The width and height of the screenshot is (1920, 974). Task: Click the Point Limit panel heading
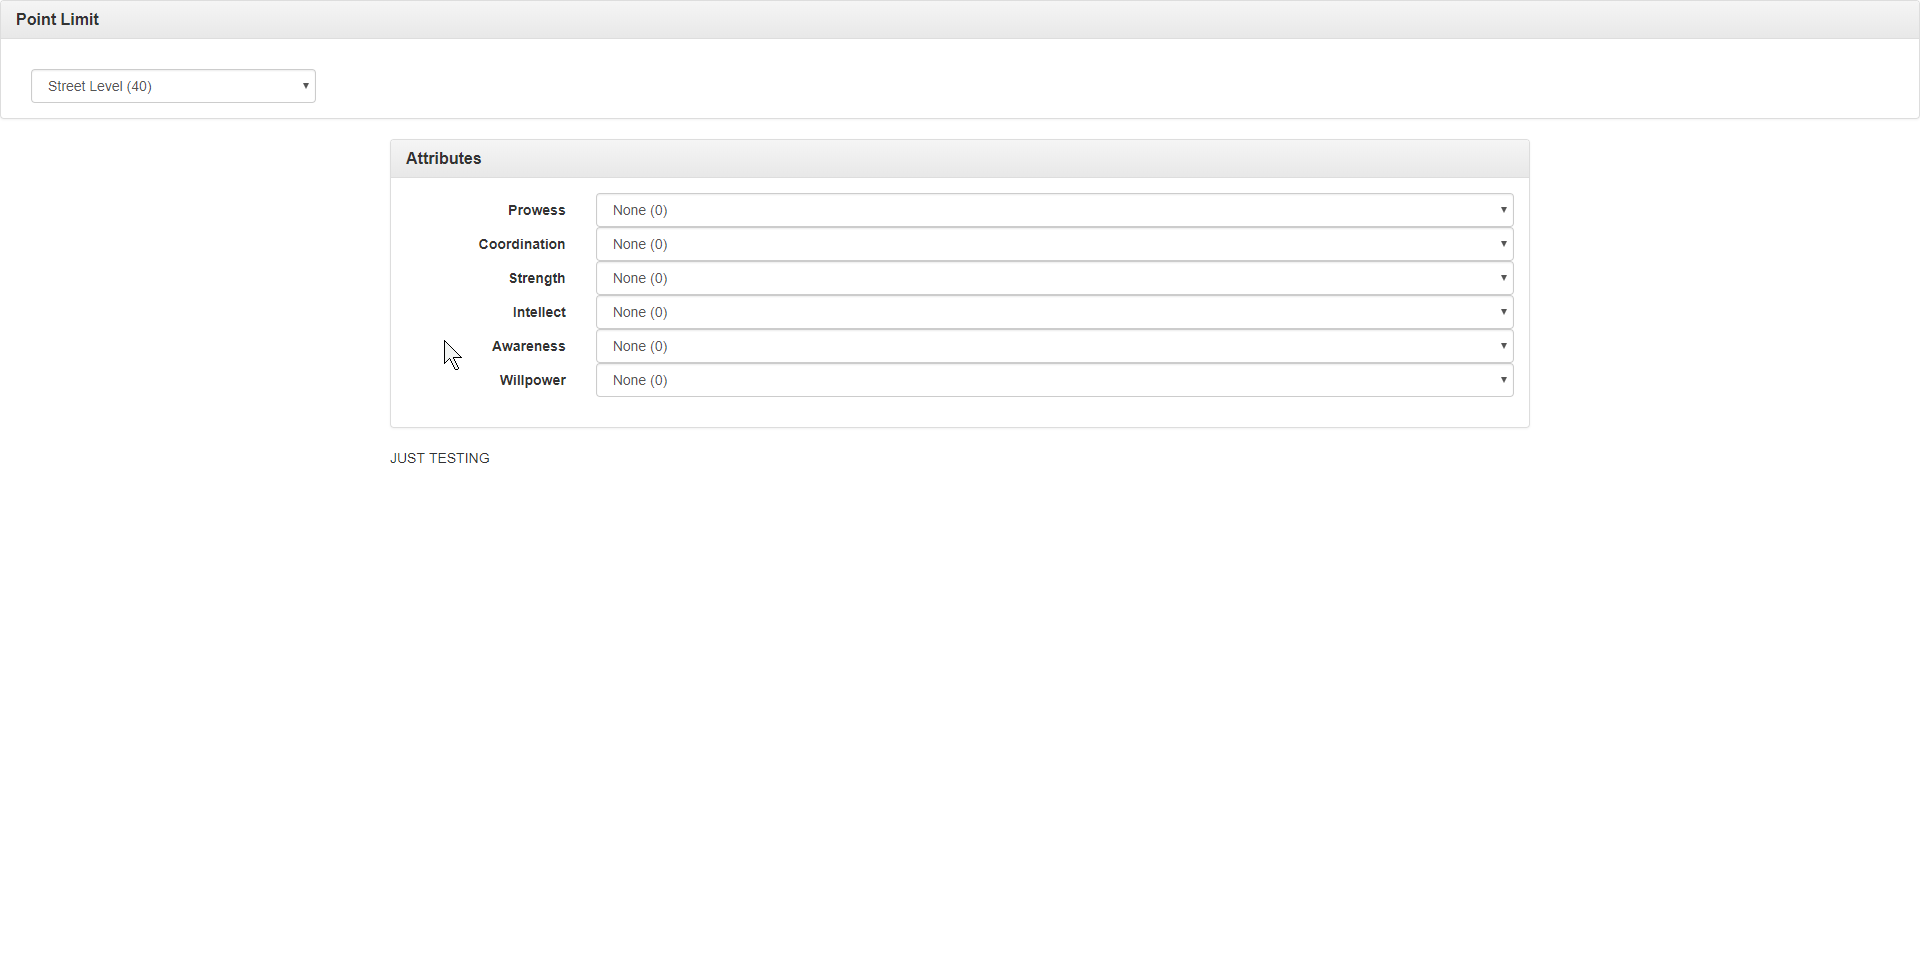pos(57,19)
